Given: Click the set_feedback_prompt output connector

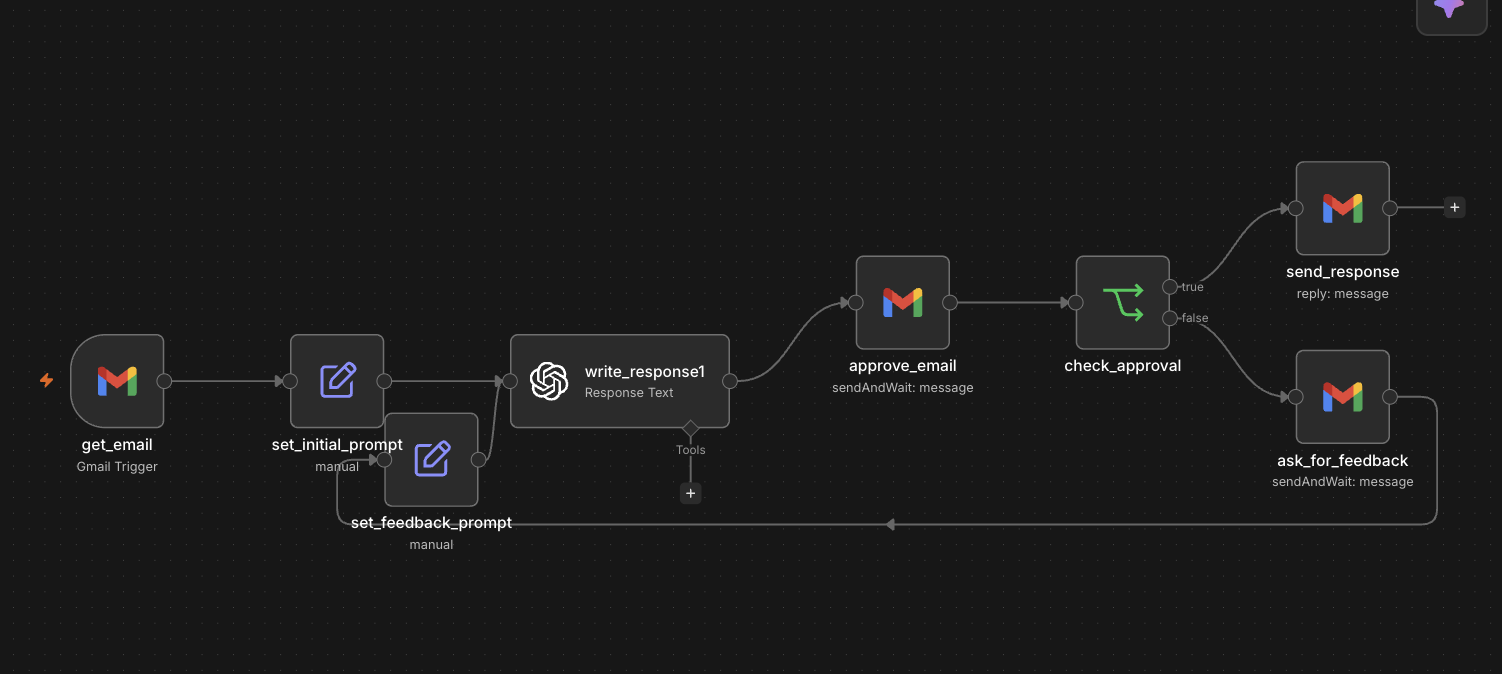Looking at the screenshot, I should 478,459.
